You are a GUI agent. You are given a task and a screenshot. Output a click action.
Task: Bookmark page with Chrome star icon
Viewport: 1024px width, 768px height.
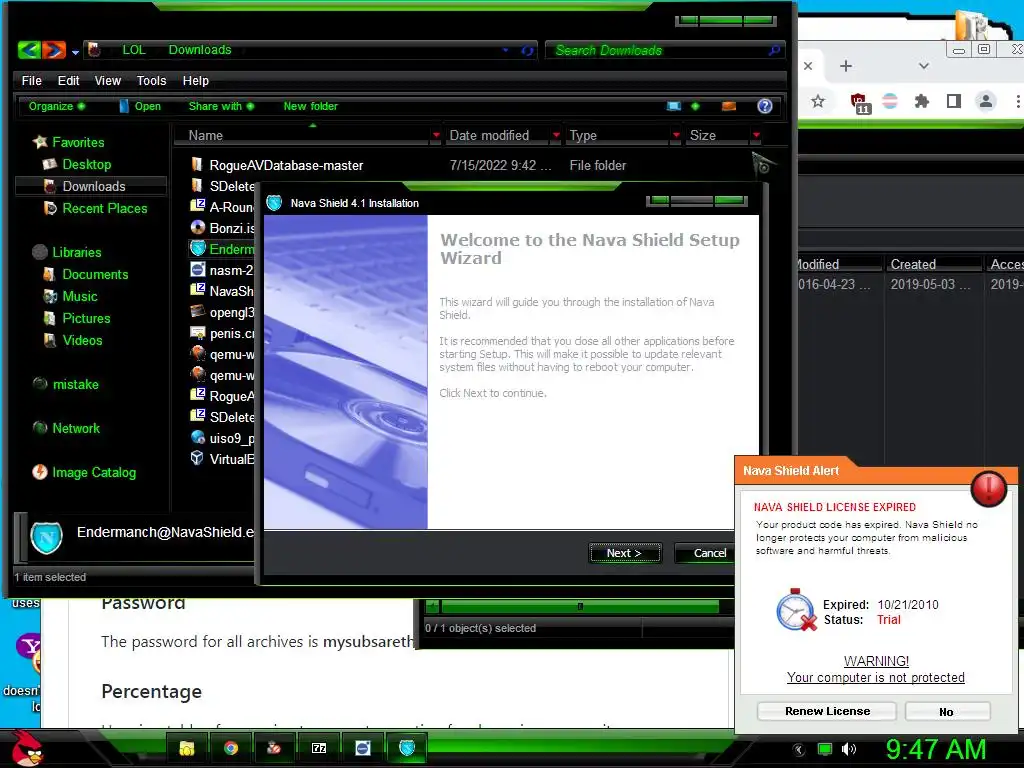point(818,101)
